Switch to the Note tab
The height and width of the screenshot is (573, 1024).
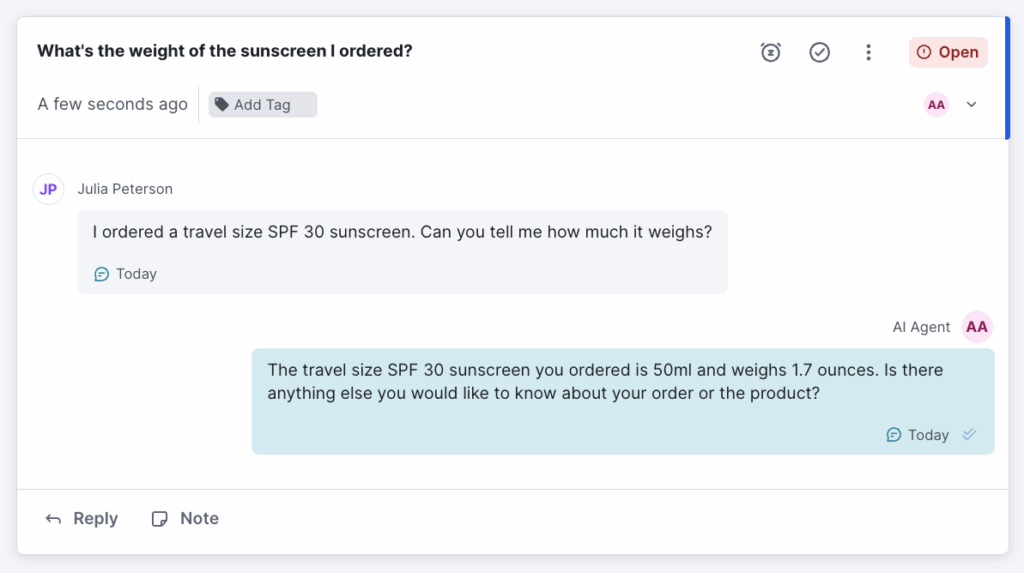pyautogui.click(x=185, y=518)
